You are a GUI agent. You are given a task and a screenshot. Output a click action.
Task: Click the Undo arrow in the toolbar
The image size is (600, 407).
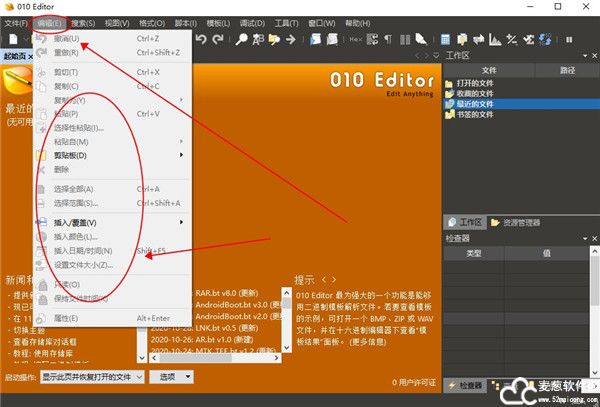click(x=201, y=39)
